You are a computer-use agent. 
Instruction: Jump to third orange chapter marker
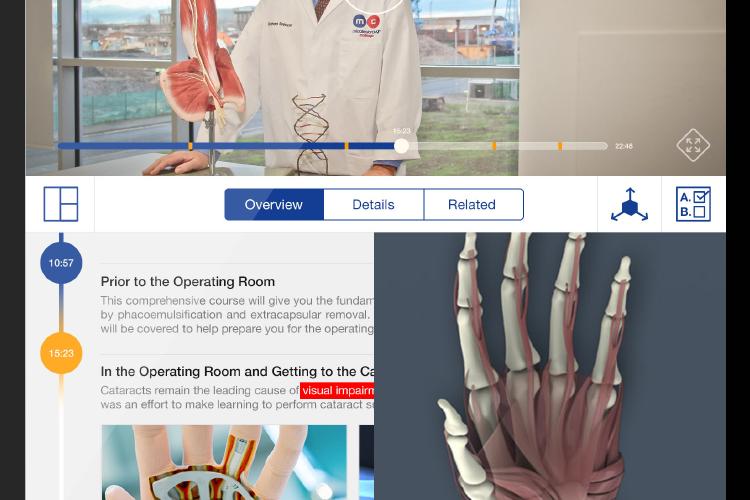(x=494, y=146)
